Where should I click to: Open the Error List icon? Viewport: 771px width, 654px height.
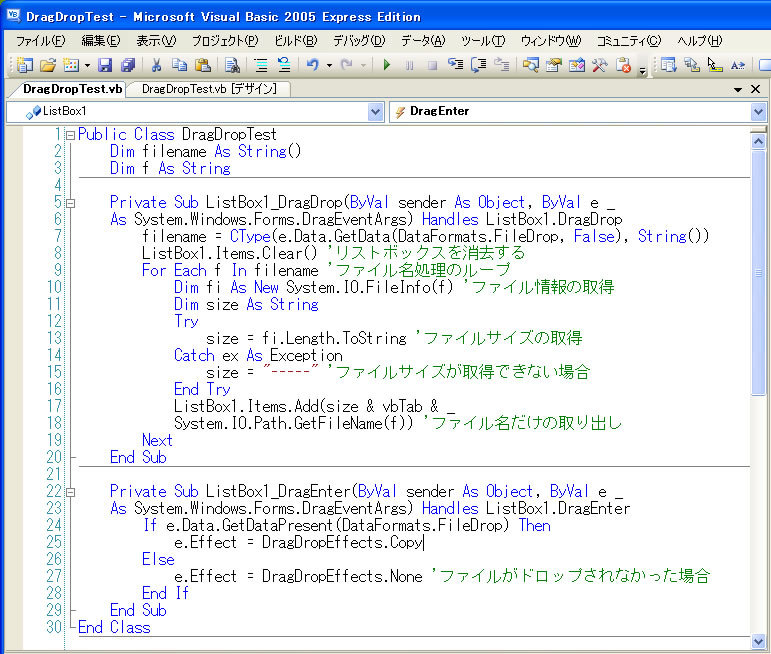[623, 65]
